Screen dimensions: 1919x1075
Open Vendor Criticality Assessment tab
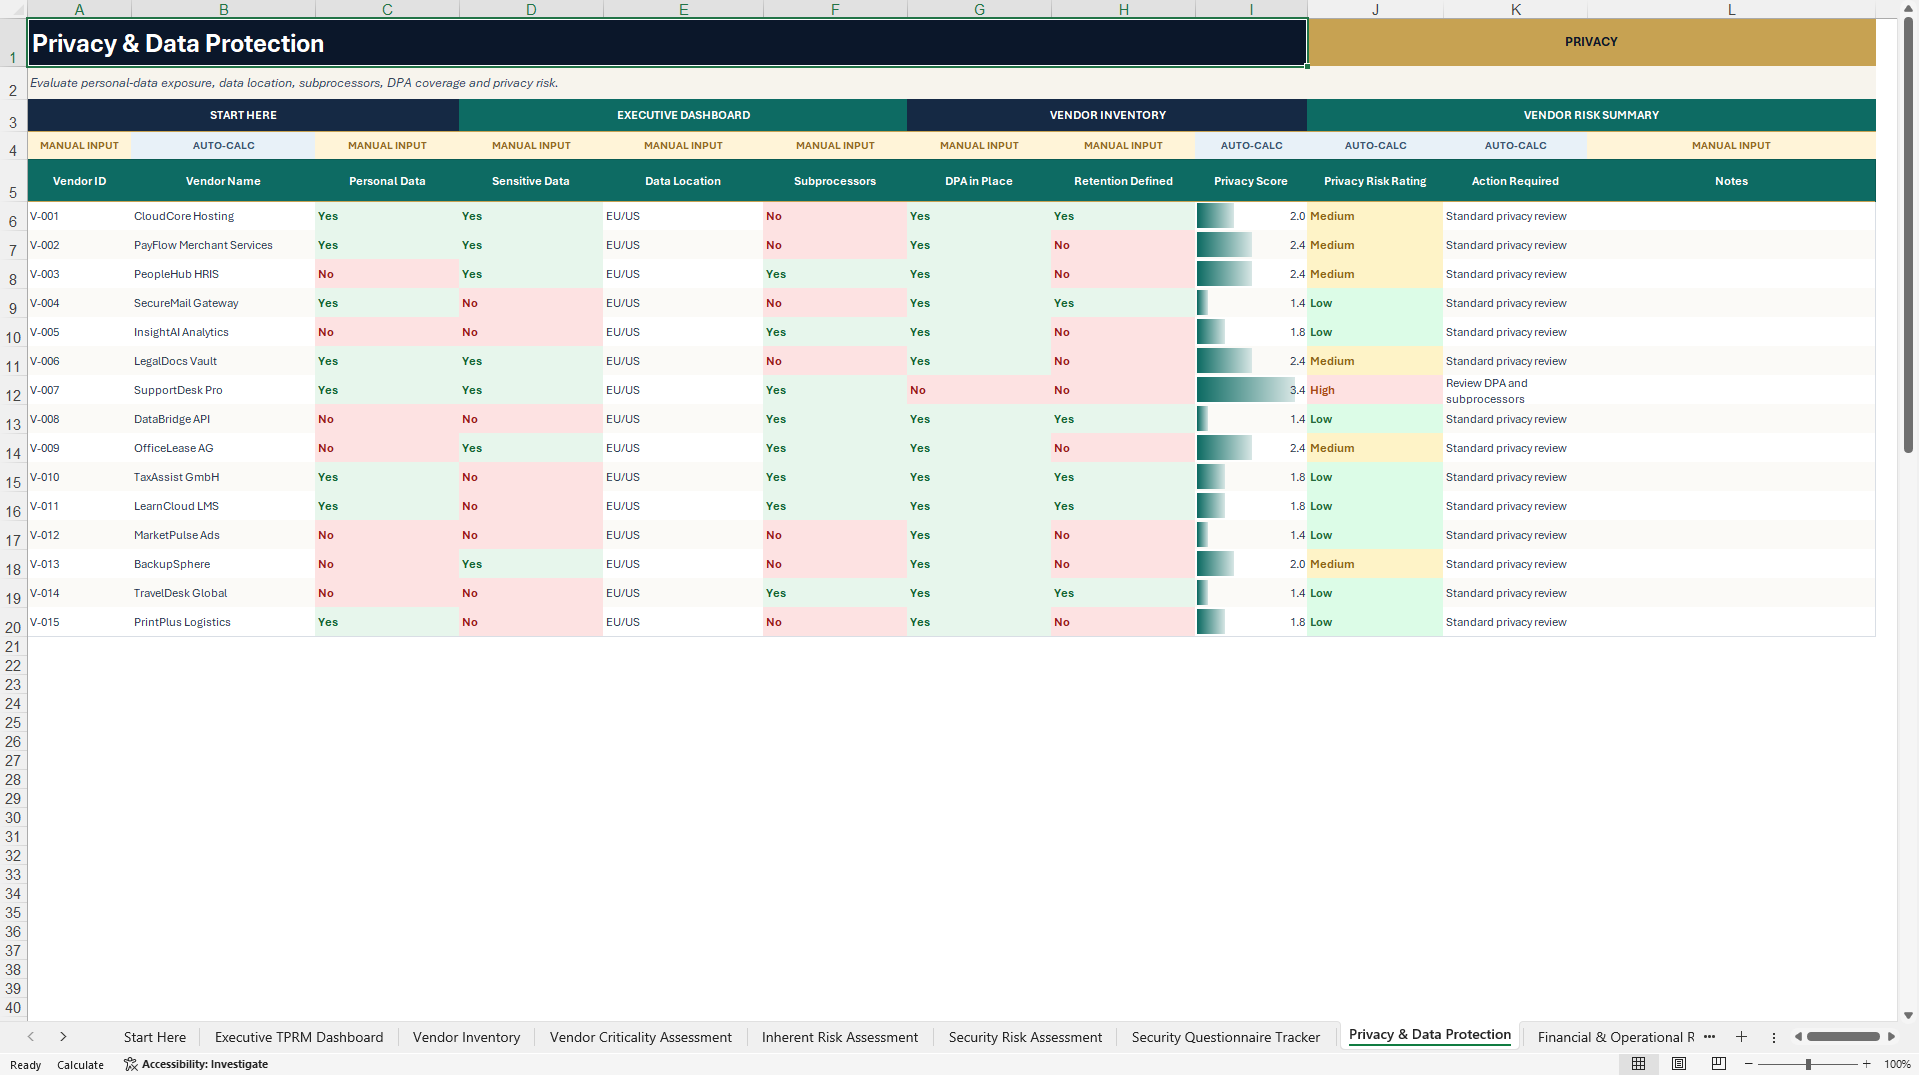pyautogui.click(x=641, y=1037)
